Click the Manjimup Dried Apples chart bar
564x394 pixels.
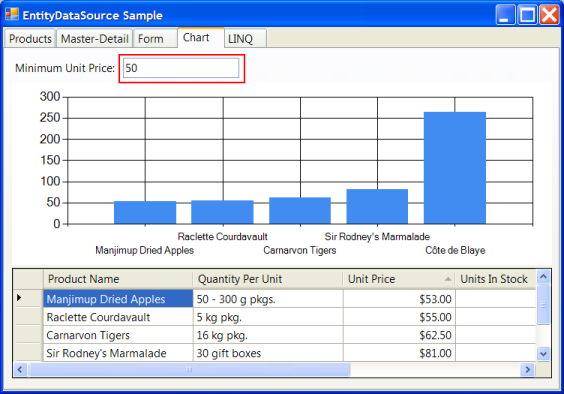[x=145, y=213]
